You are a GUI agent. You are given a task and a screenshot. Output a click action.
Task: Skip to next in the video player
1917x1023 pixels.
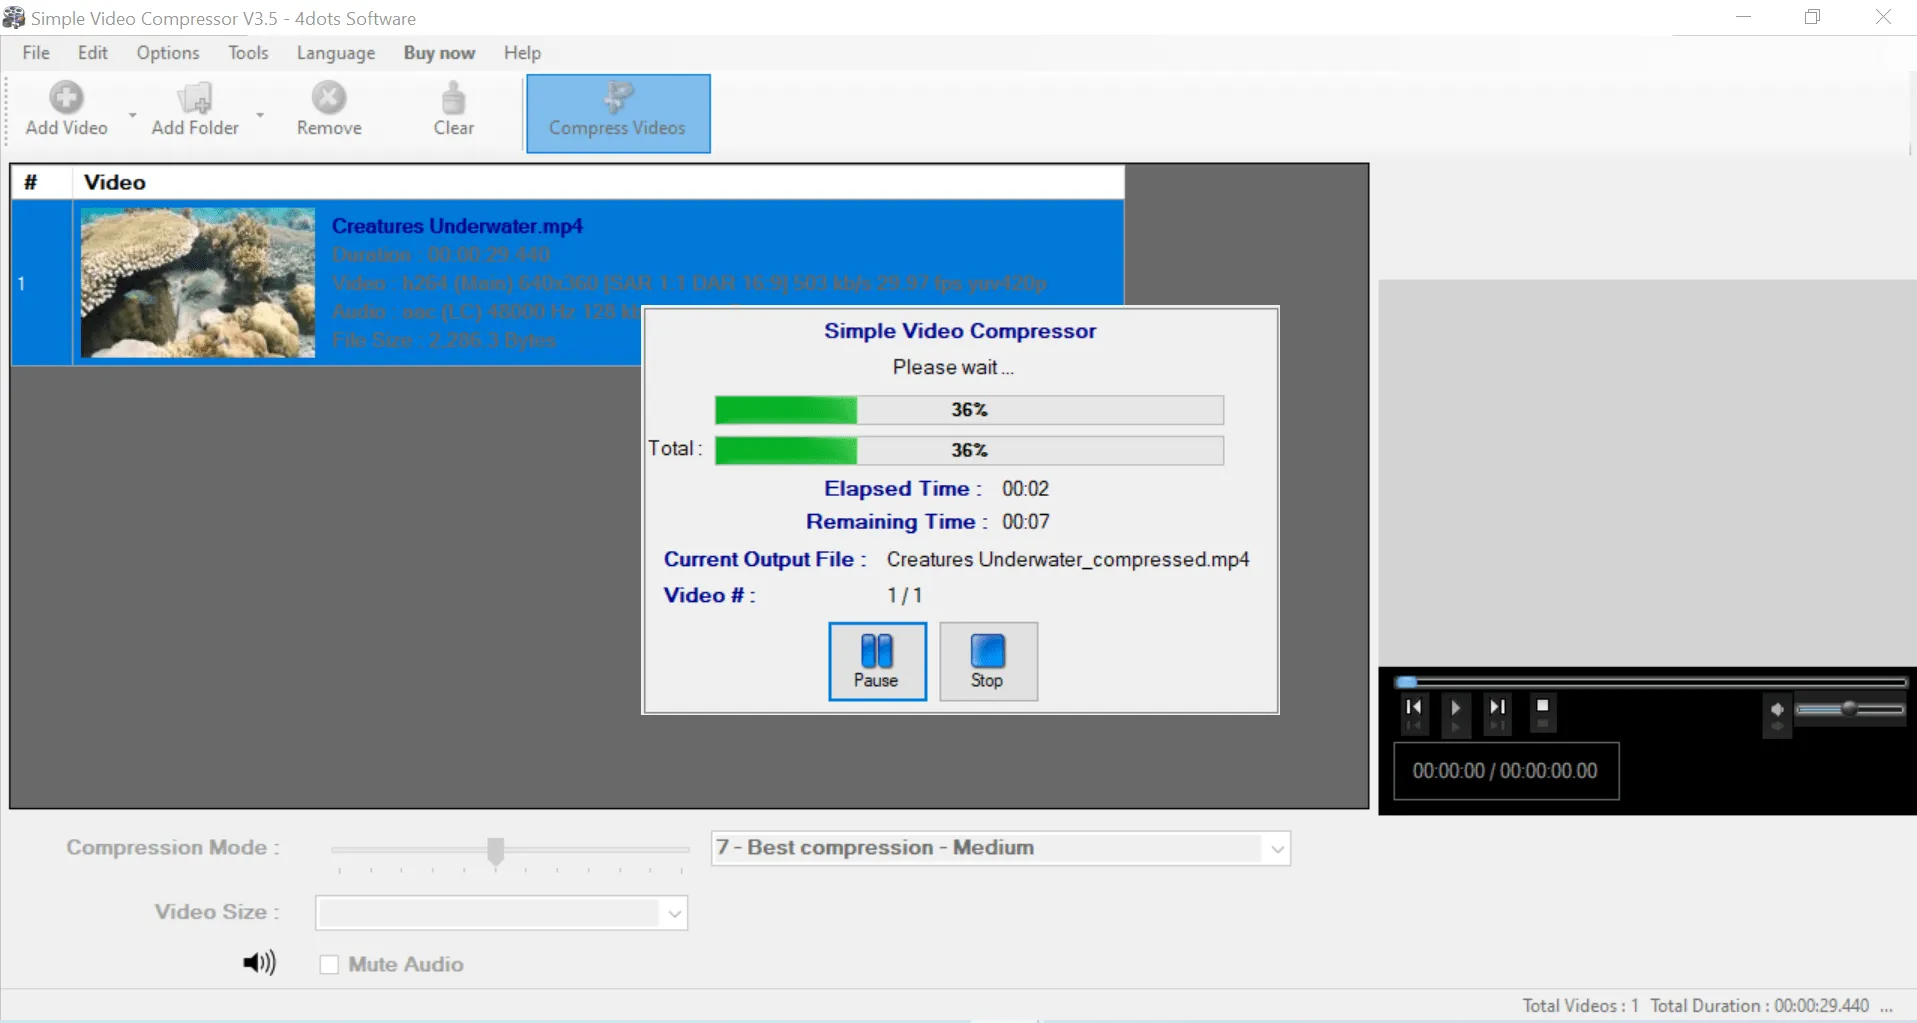coord(1497,707)
